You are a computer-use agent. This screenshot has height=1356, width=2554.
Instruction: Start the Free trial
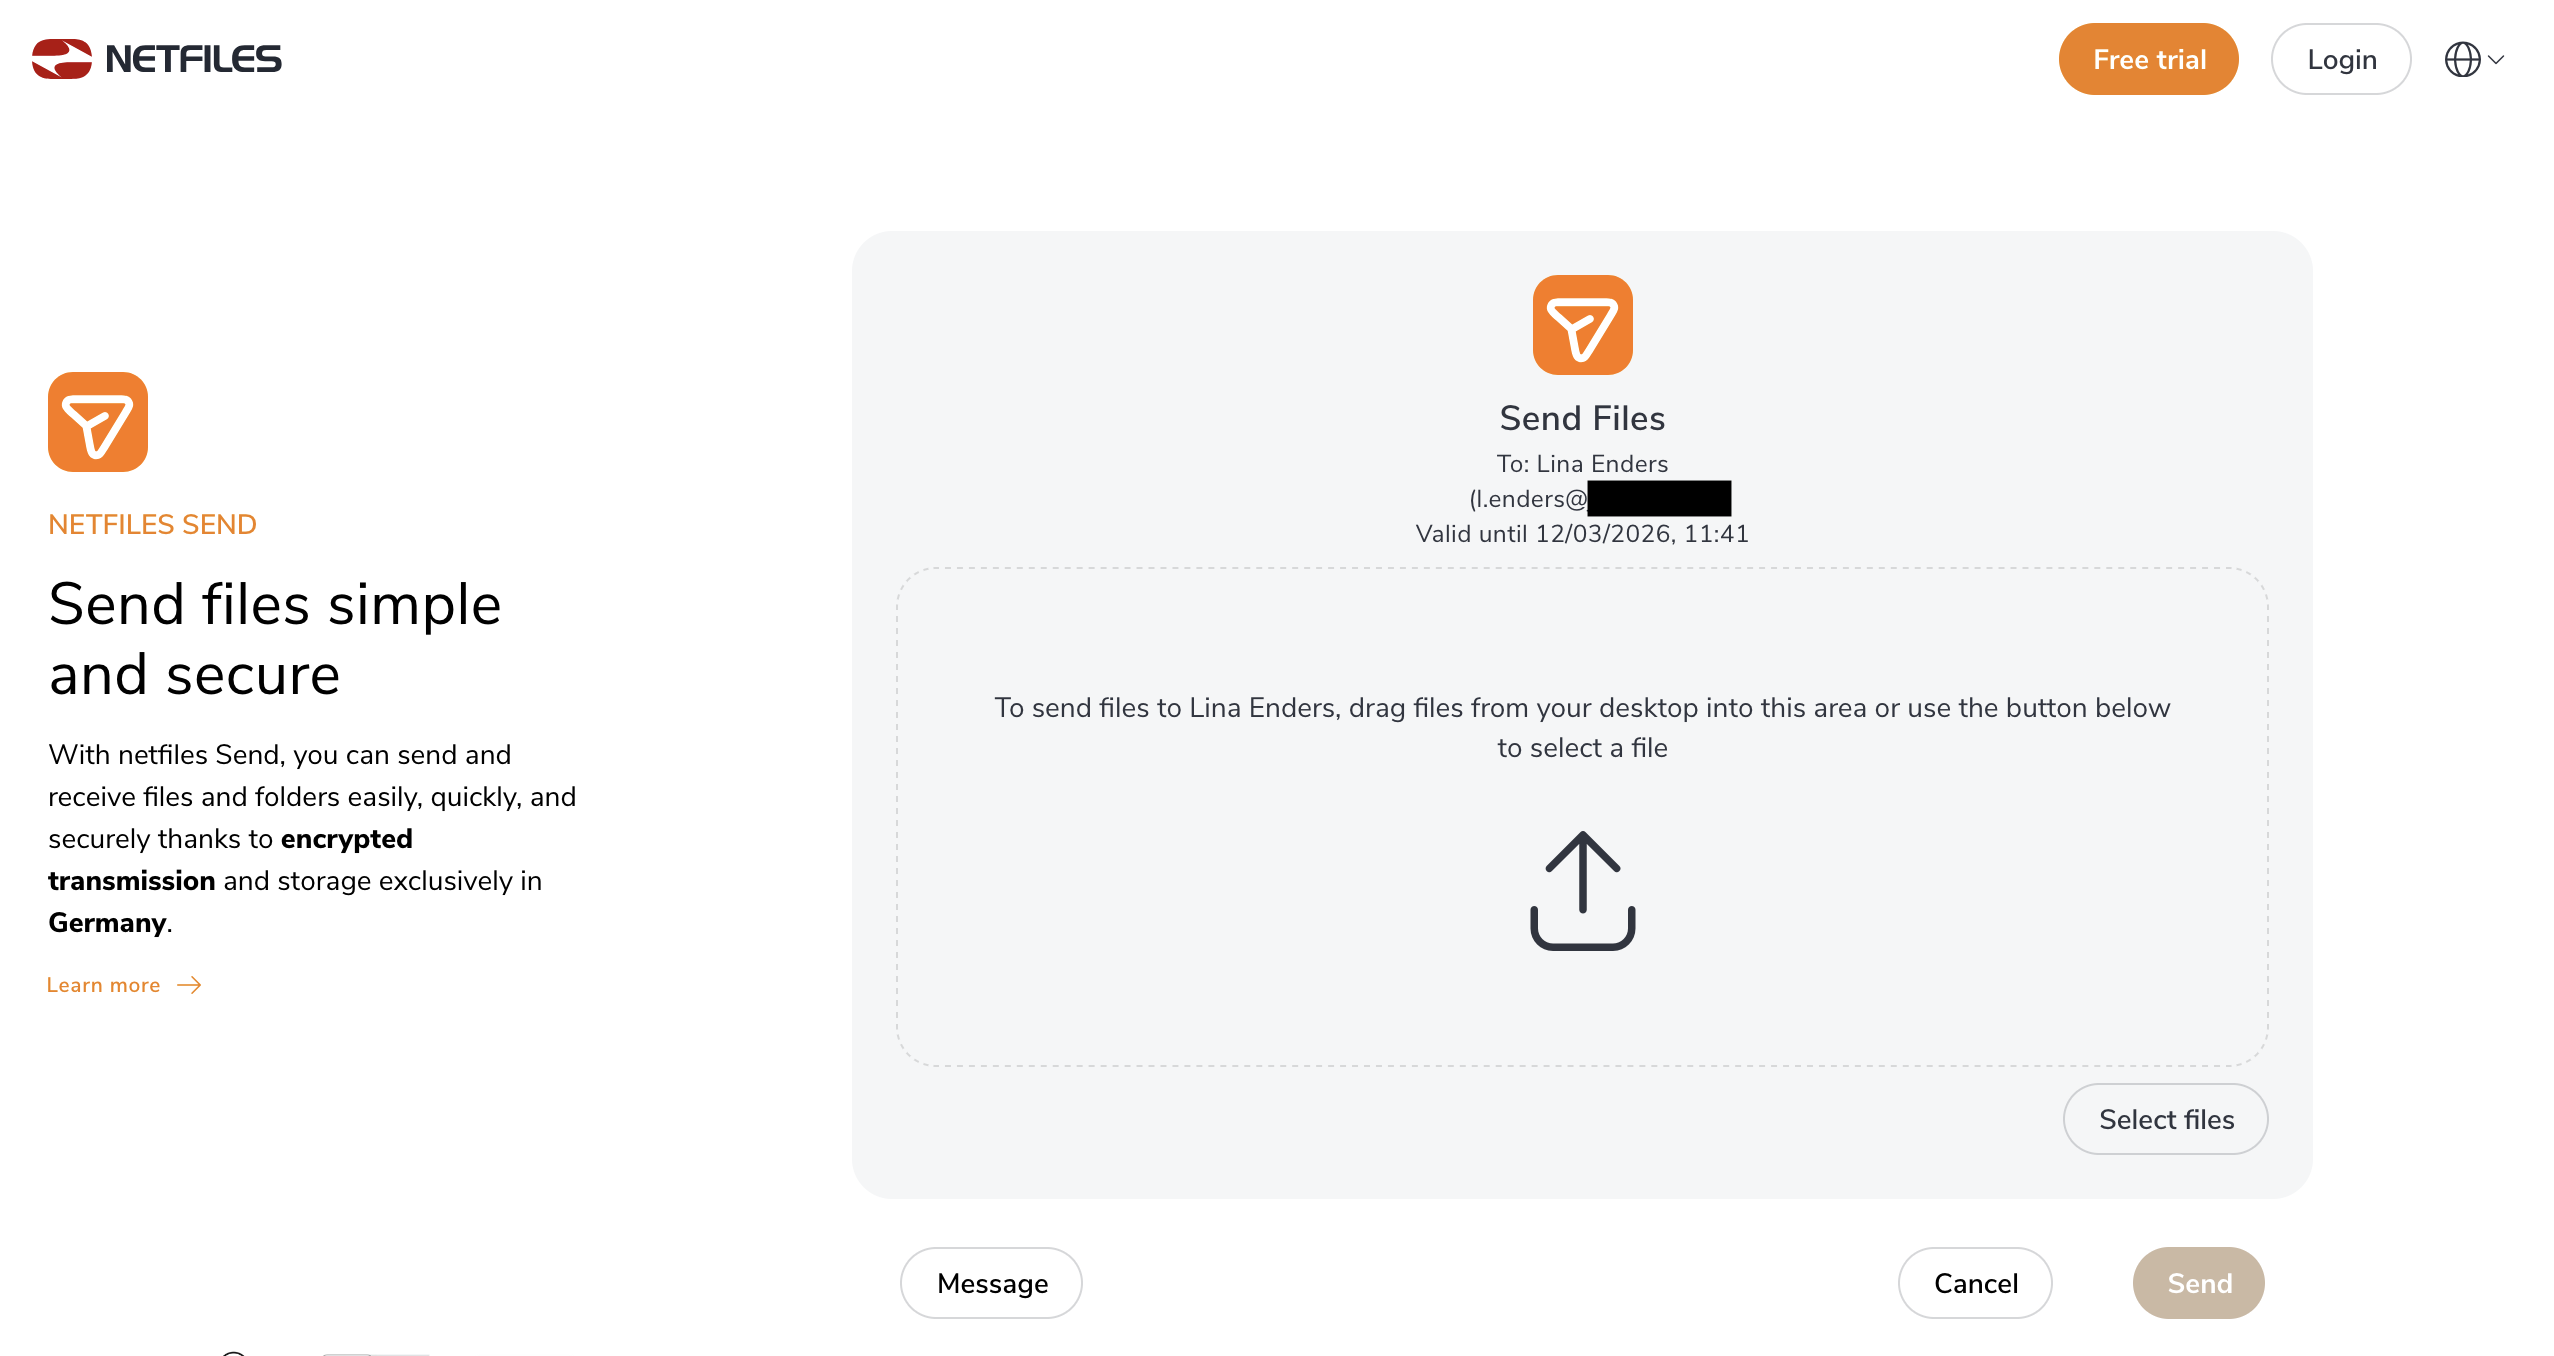pos(2148,60)
